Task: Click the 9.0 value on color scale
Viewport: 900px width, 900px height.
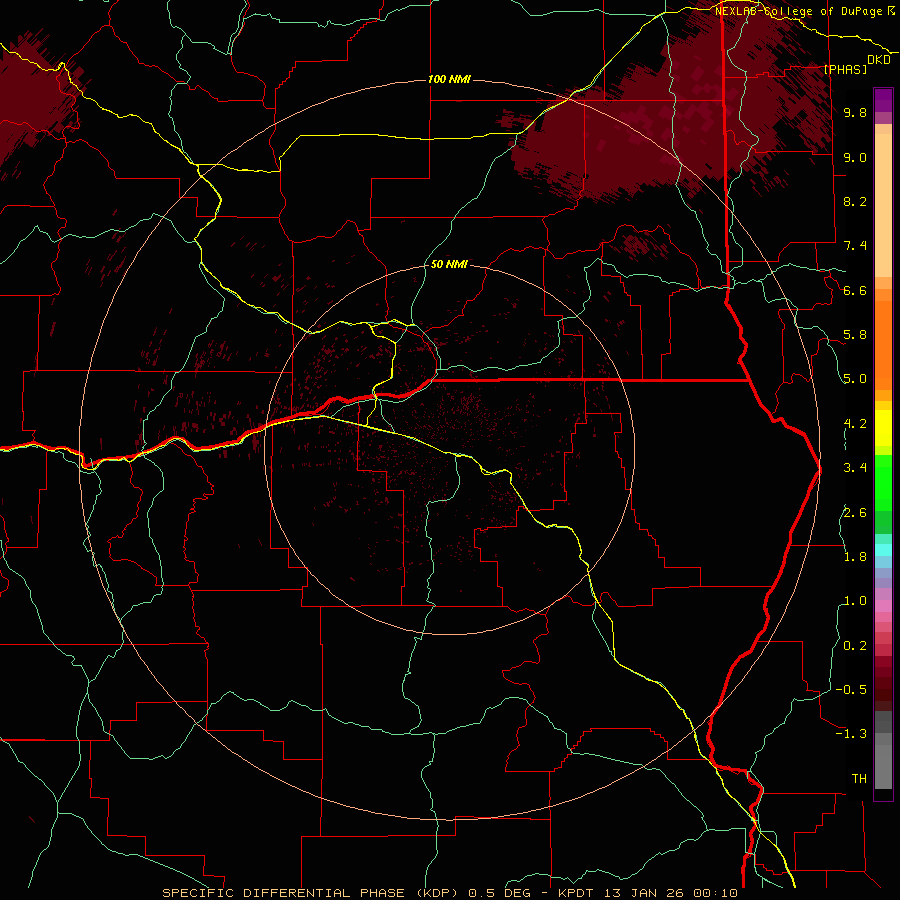Action: pos(855,157)
